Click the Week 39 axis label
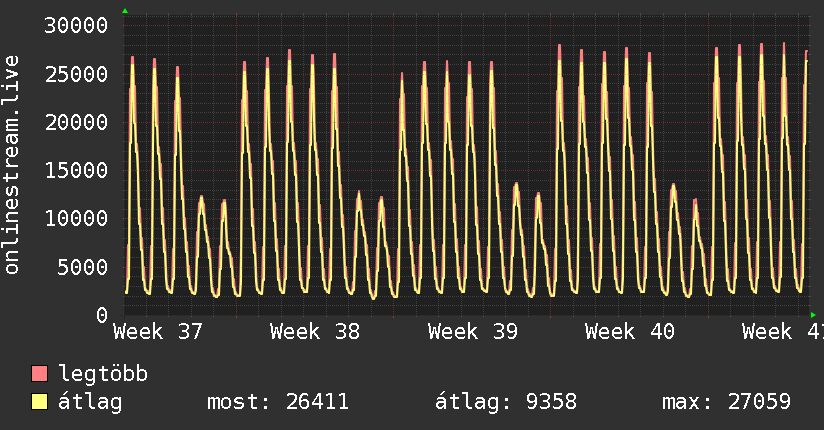The height and width of the screenshot is (430, 824). tap(472, 332)
